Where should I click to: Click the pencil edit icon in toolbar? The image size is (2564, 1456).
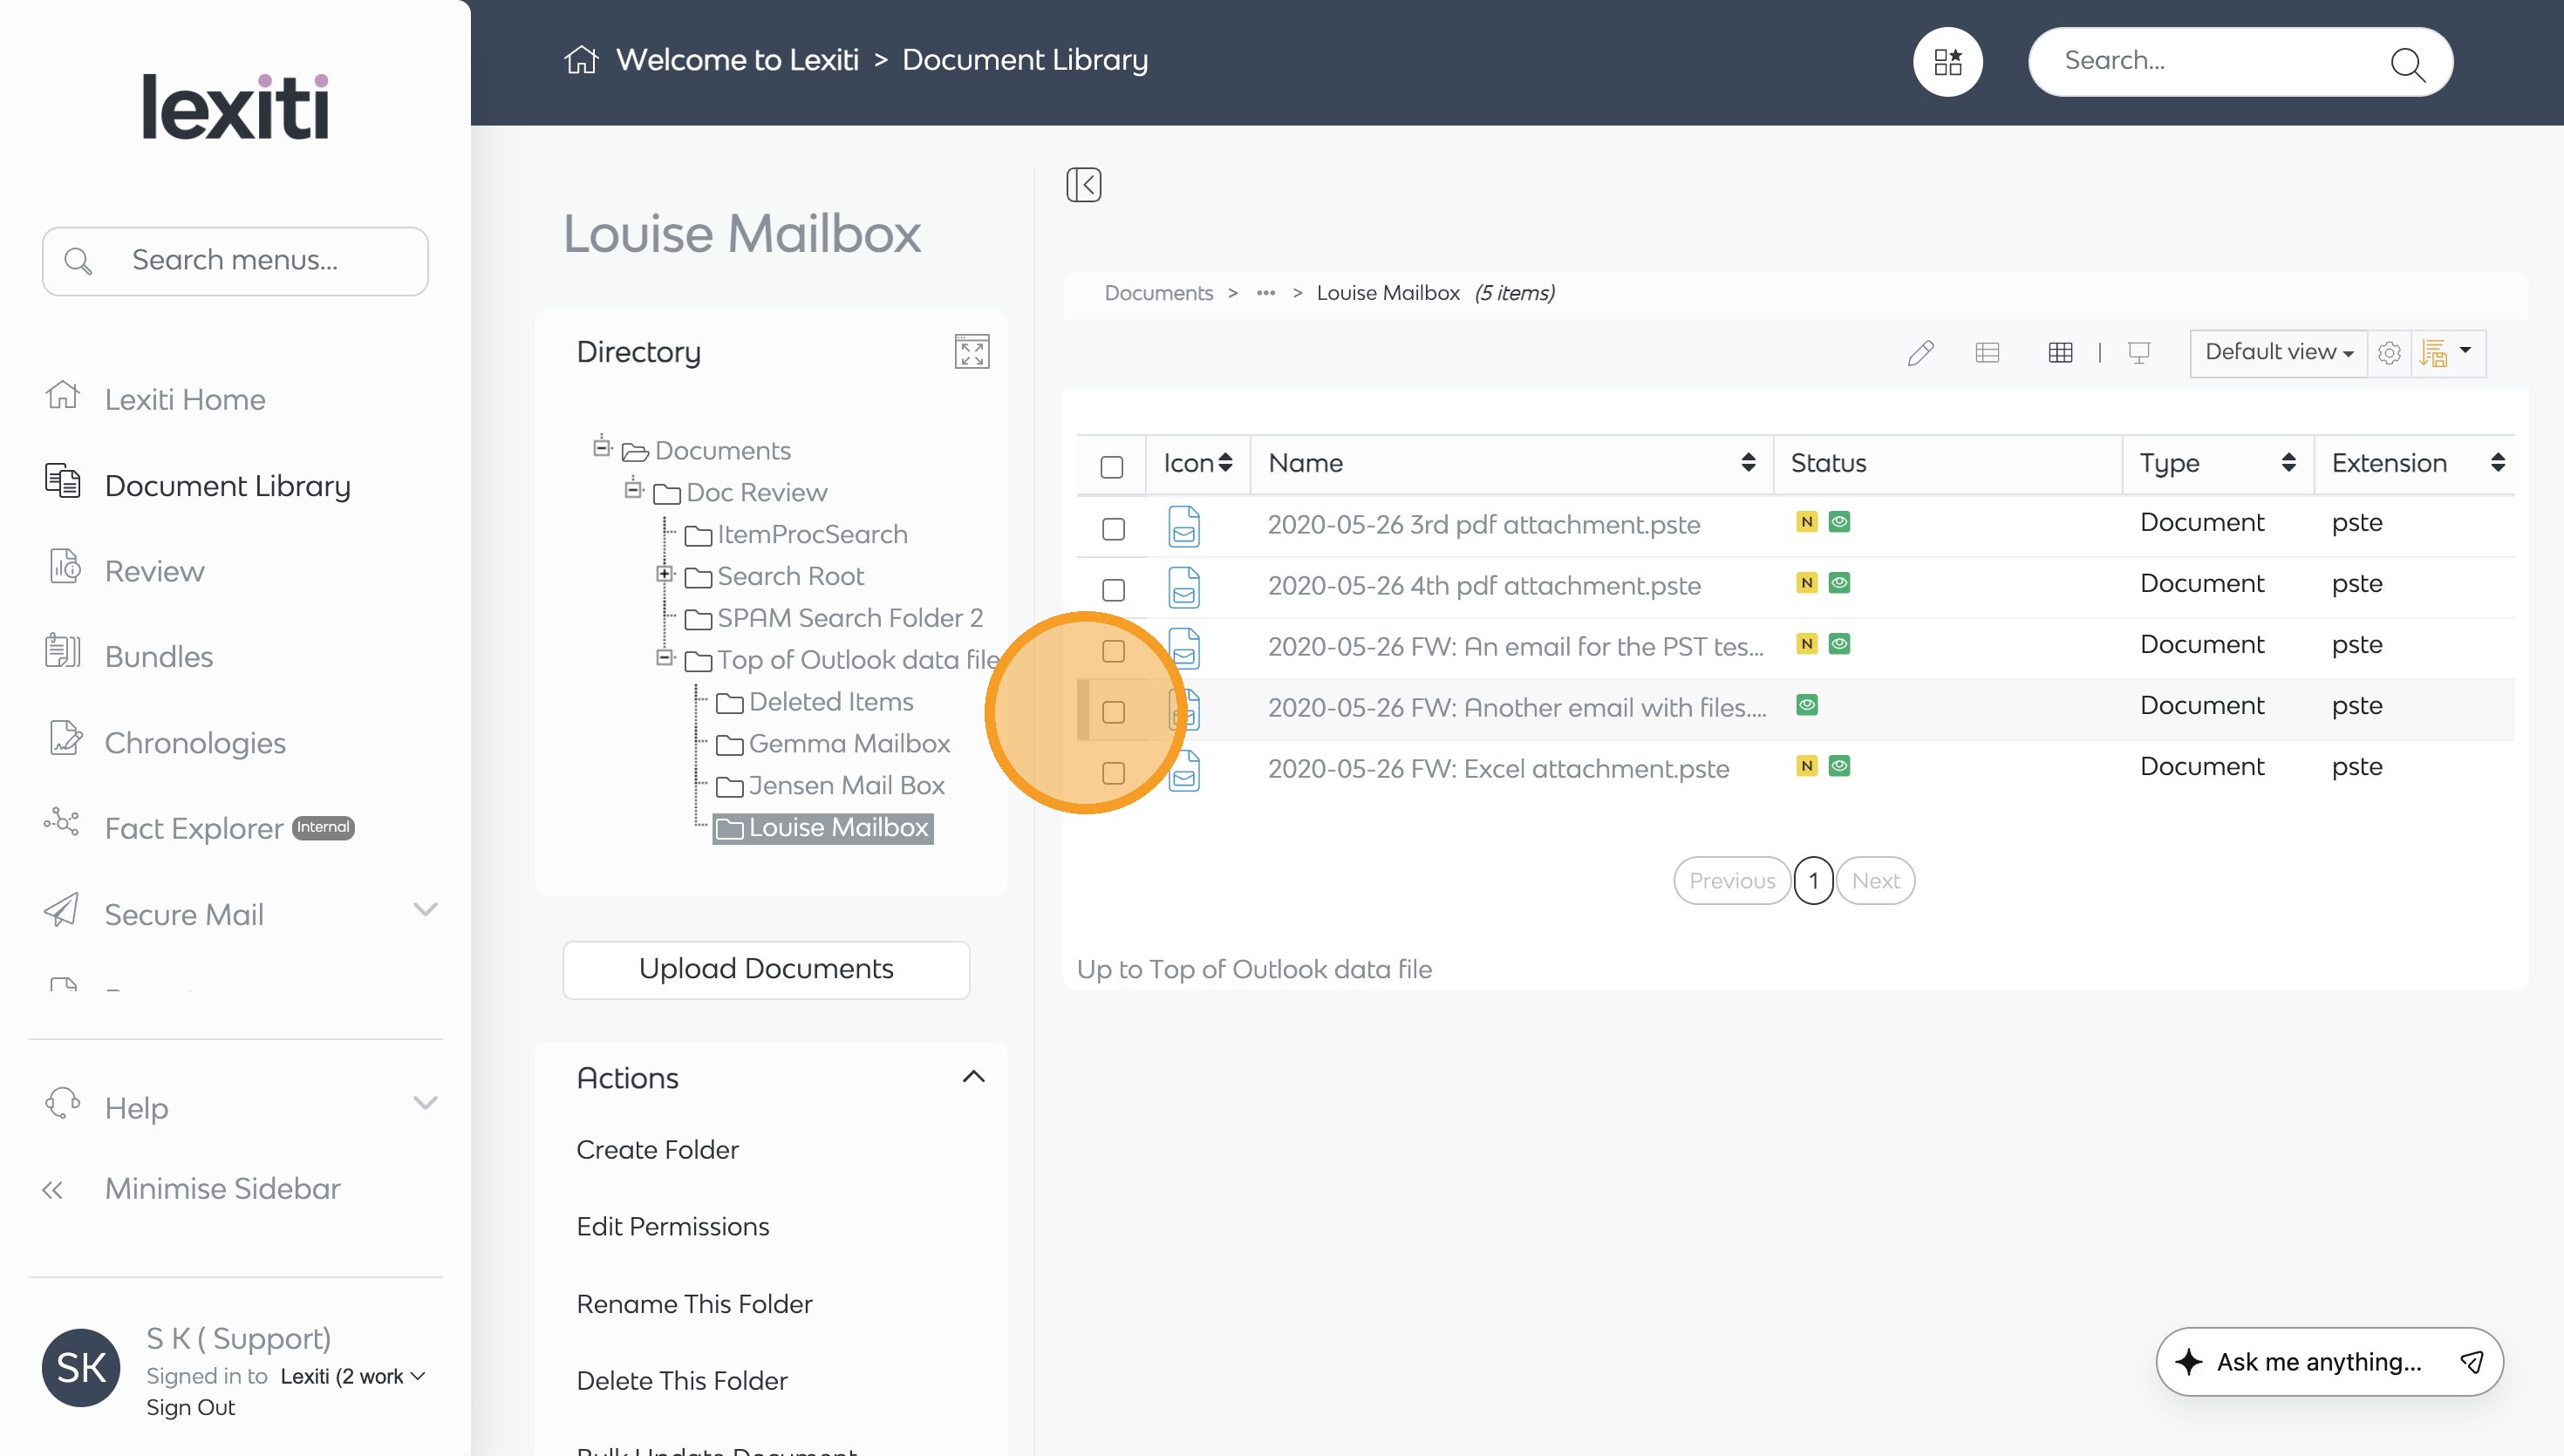(x=1920, y=353)
